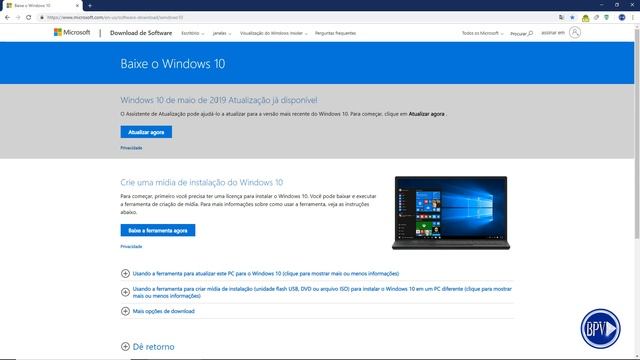Click the Baixe a ferramenta agora button
640x360 pixels.
pos(158,230)
